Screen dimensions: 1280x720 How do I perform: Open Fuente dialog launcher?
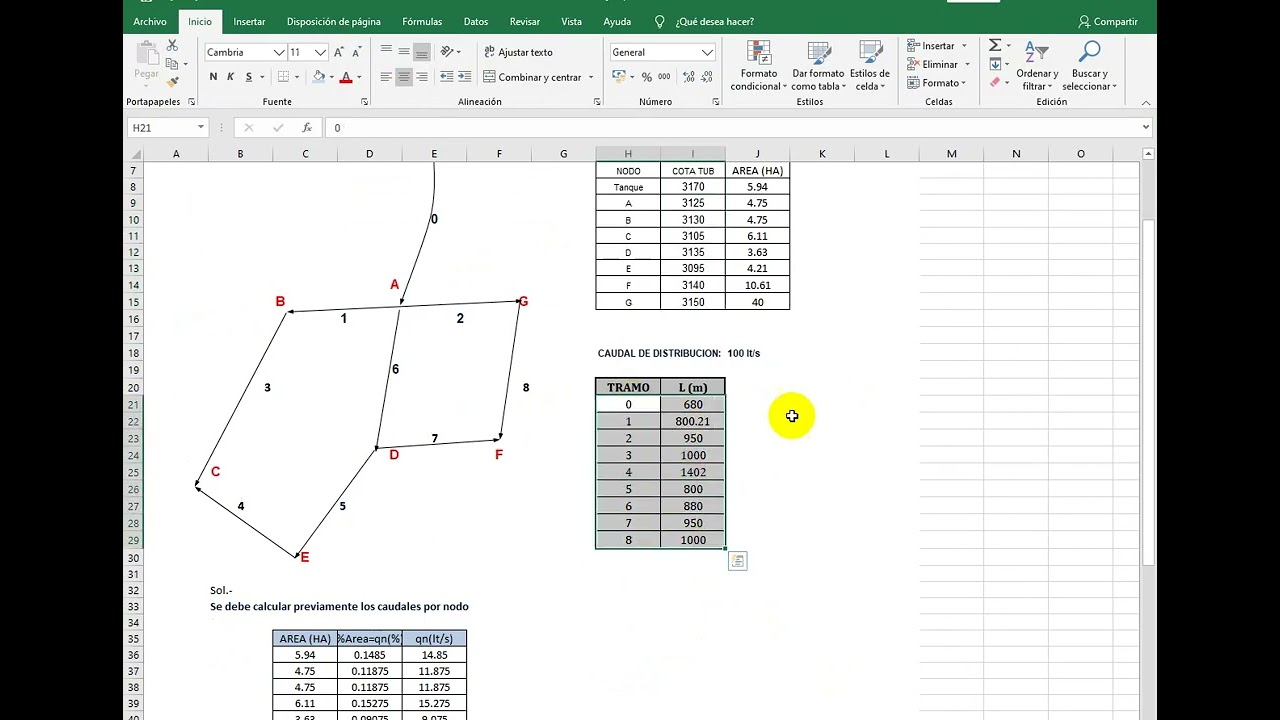(x=364, y=102)
